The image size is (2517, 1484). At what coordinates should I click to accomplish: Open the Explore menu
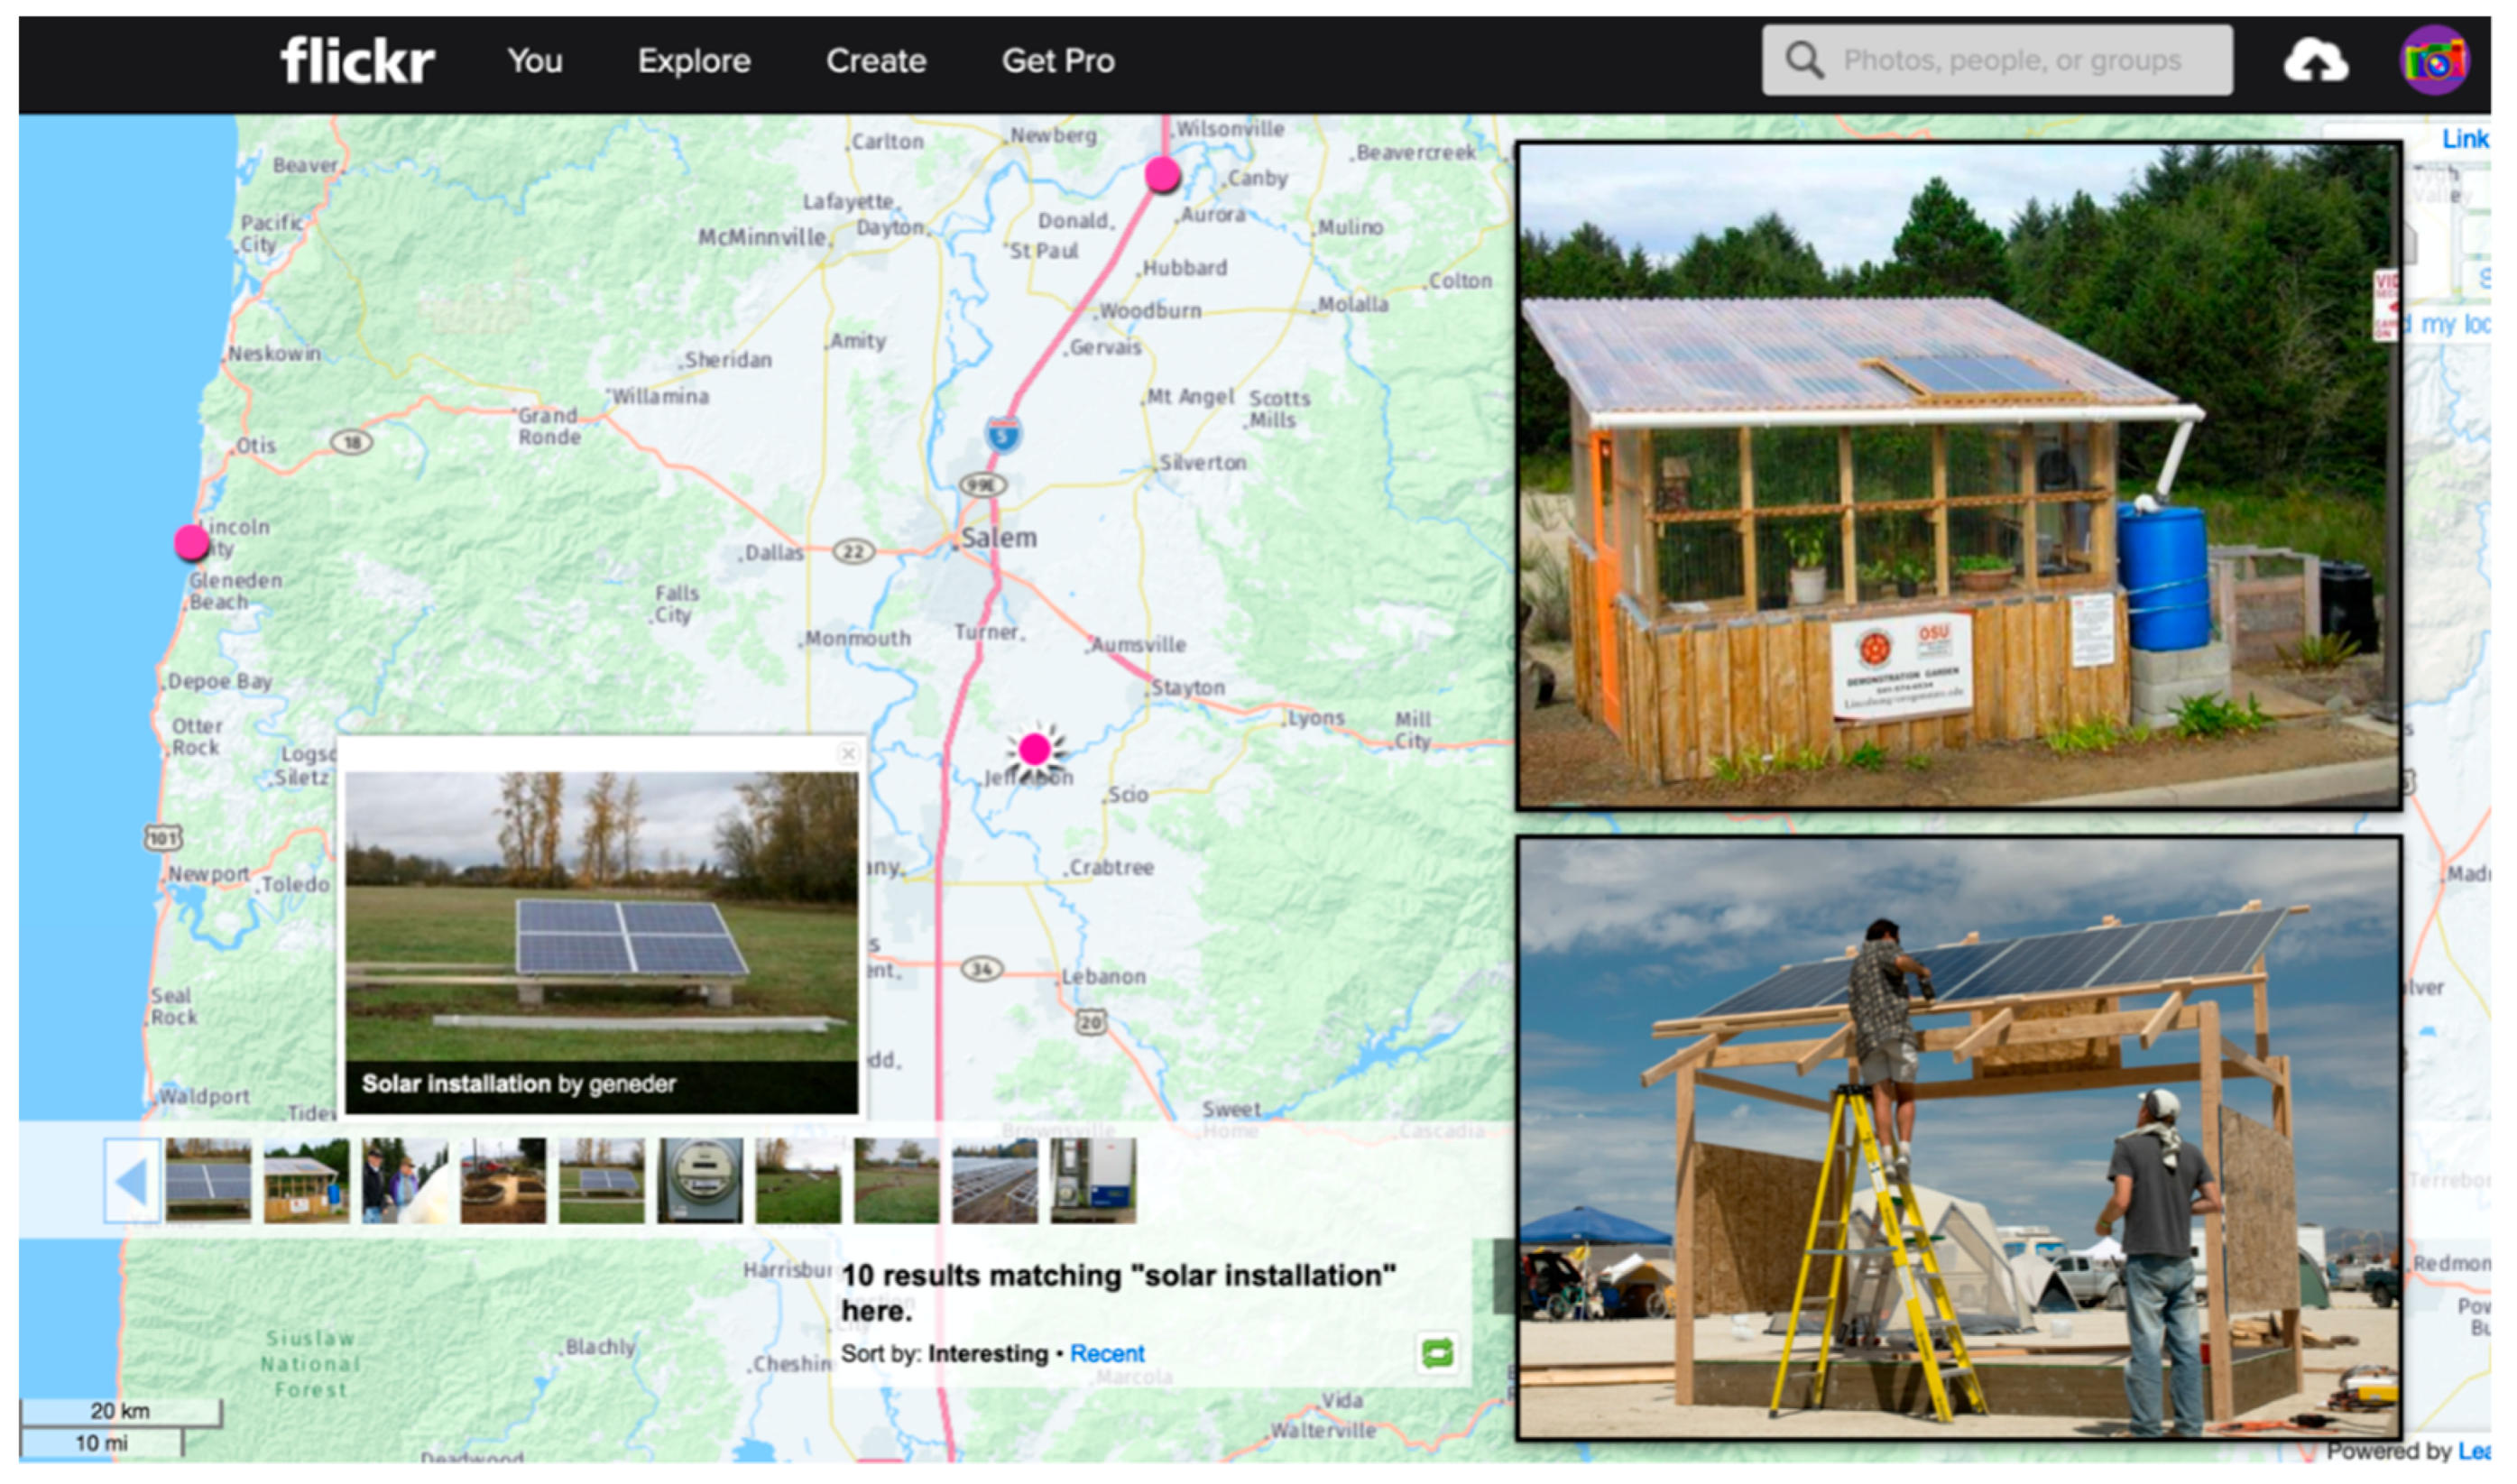[x=694, y=61]
